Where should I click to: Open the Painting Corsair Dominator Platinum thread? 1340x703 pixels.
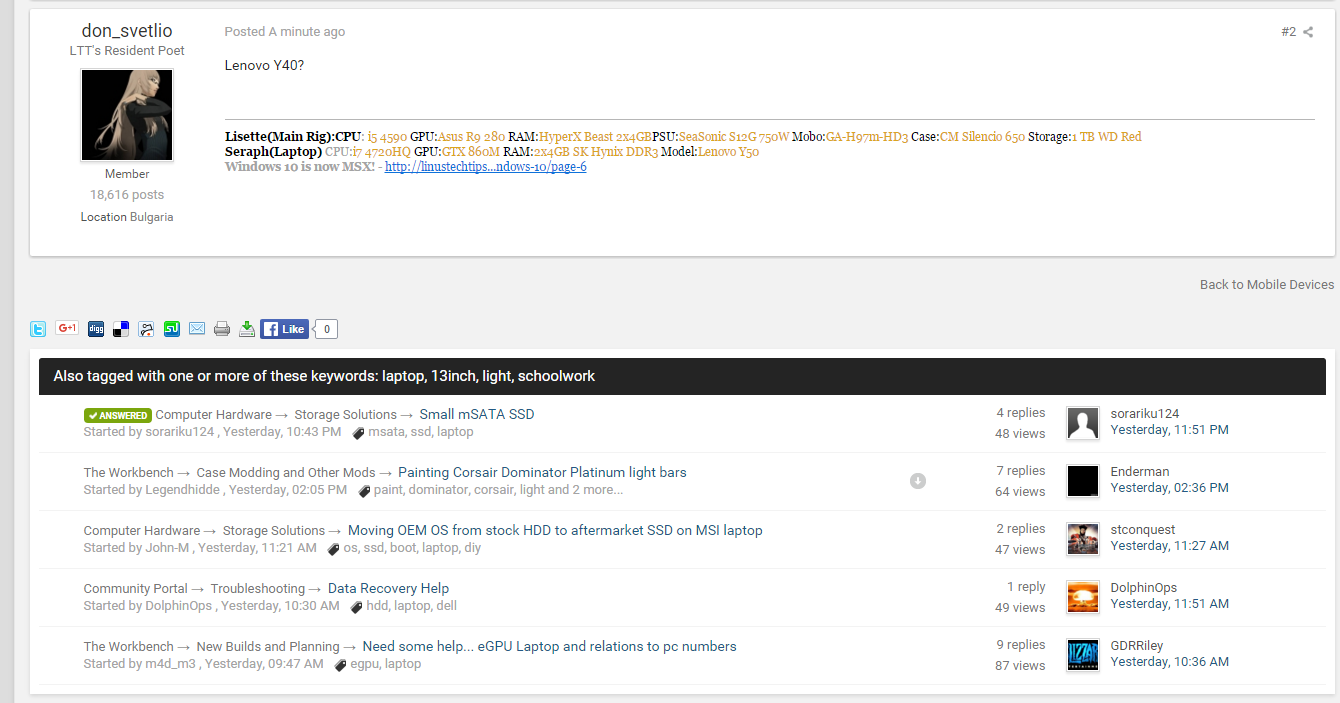542,473
